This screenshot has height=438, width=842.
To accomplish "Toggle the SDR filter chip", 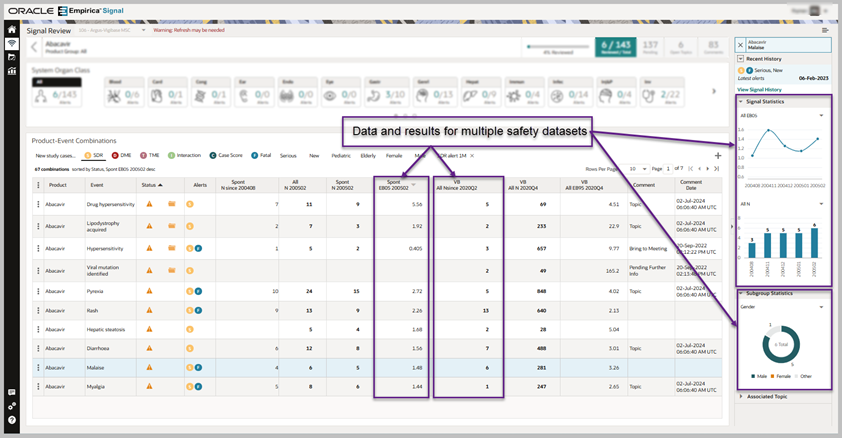I will [93, 156].
